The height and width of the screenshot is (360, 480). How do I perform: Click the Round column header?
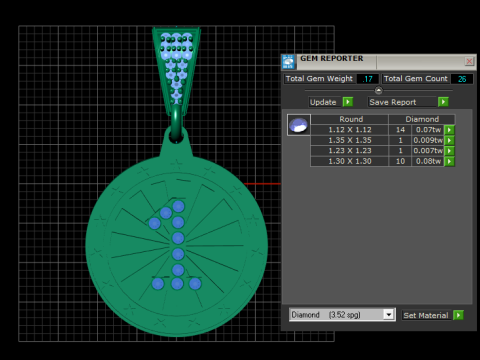(x=350, y=119)
